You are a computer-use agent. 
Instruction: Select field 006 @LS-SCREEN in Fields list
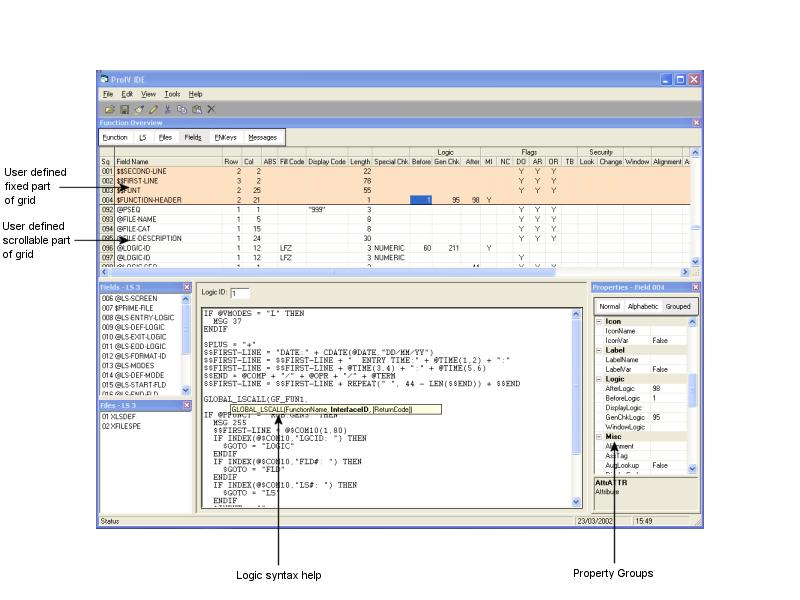[x=140, y=298]
